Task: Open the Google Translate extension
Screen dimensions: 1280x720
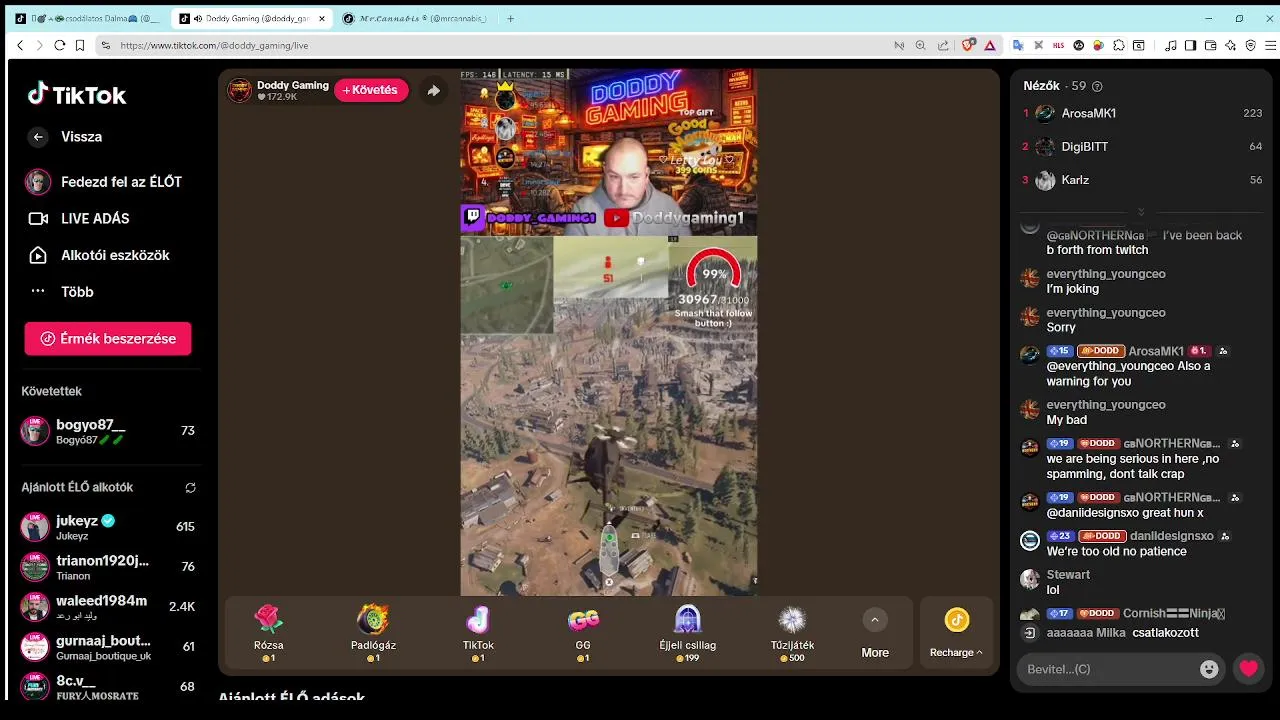Action: (1018, 45)
